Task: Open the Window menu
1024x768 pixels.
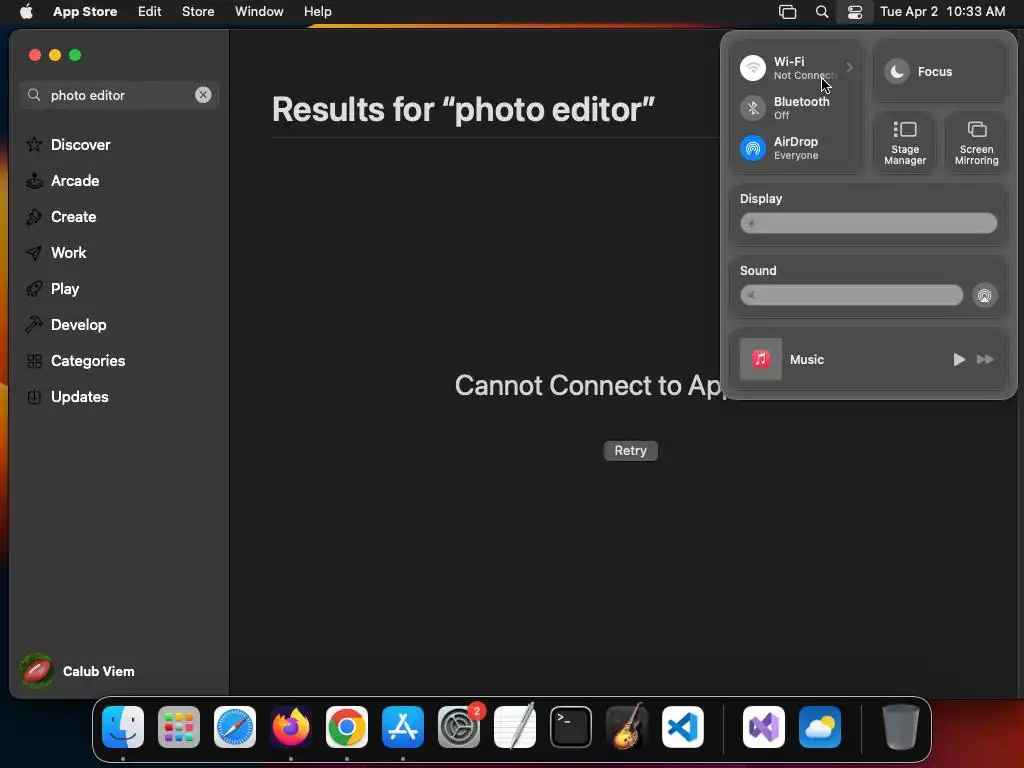Action: click(x=259, y=12)
